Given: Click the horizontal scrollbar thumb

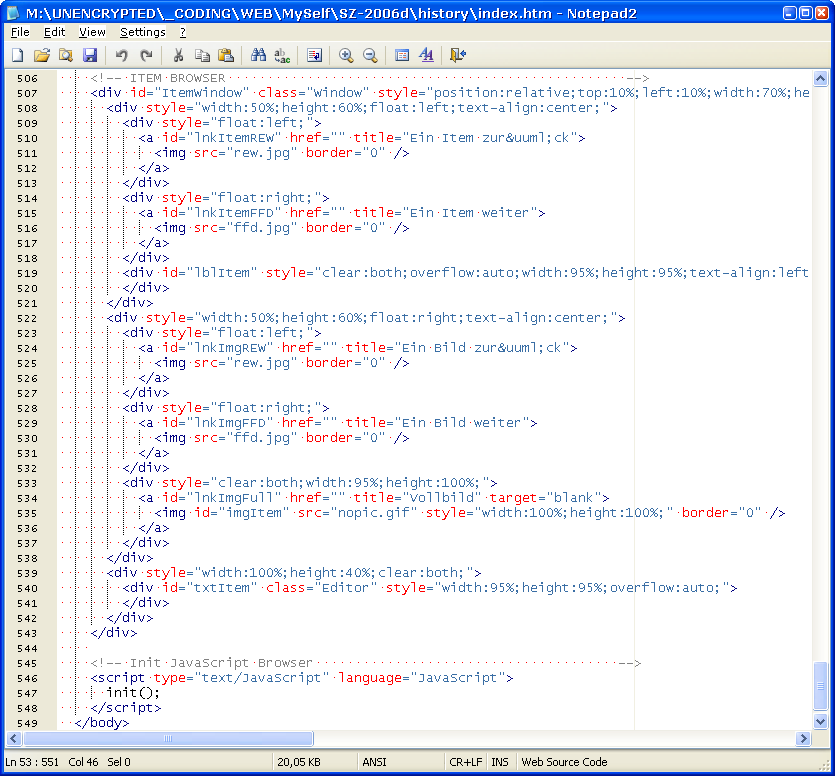Looking at the screenshot, I should coord(168,739).
